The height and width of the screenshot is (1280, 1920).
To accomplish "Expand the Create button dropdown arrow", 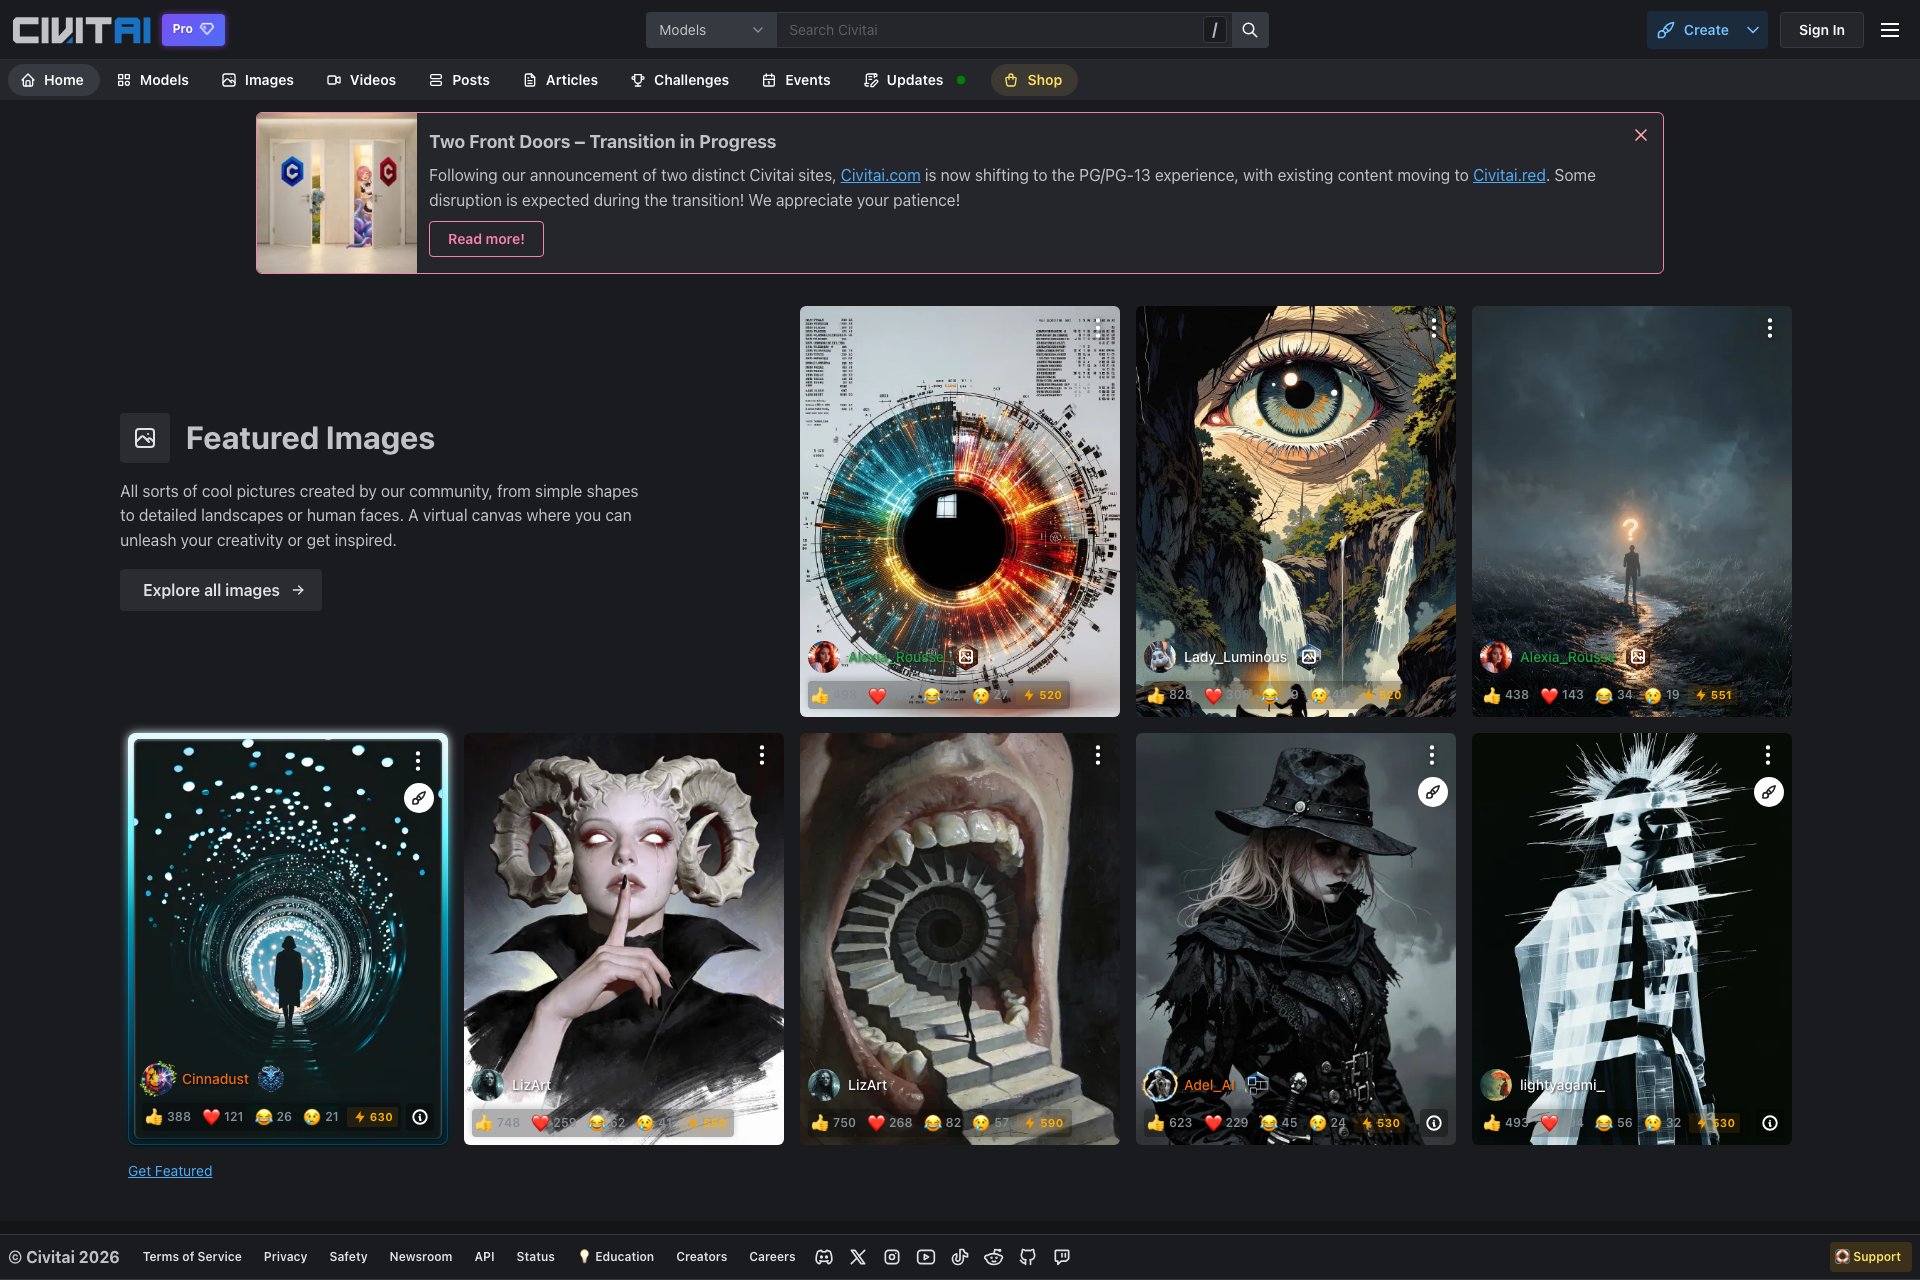I will (x=1752, y=30).
